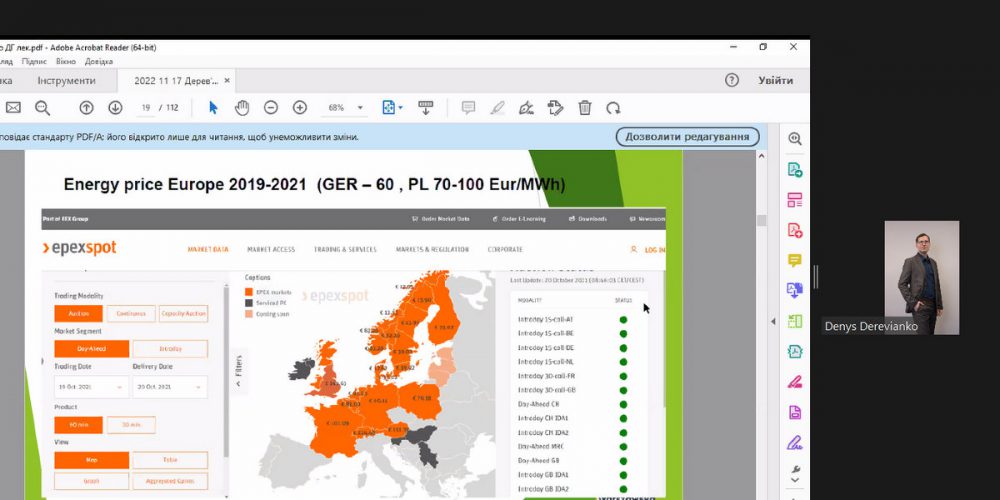
Task: Go to the next page arrow
Action: (x=115, y=108)
